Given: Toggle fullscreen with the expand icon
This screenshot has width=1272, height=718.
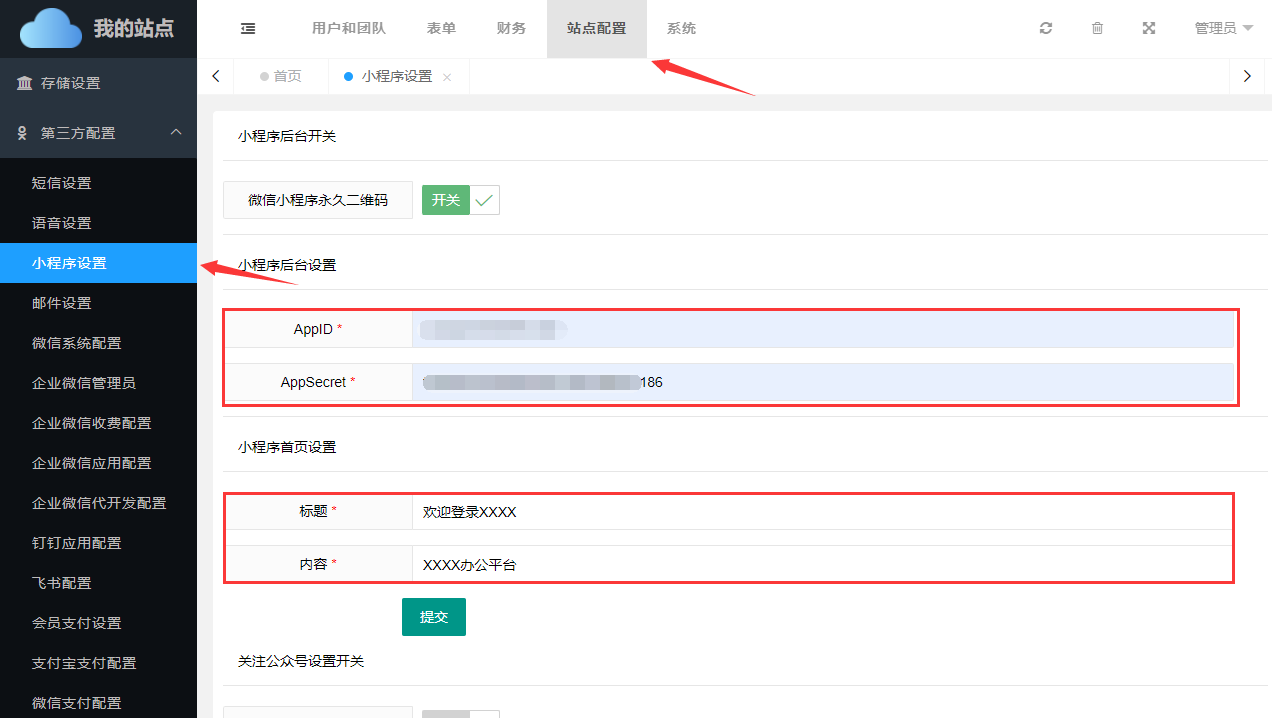Looking at the screenshot, I should click(1149, 29).
